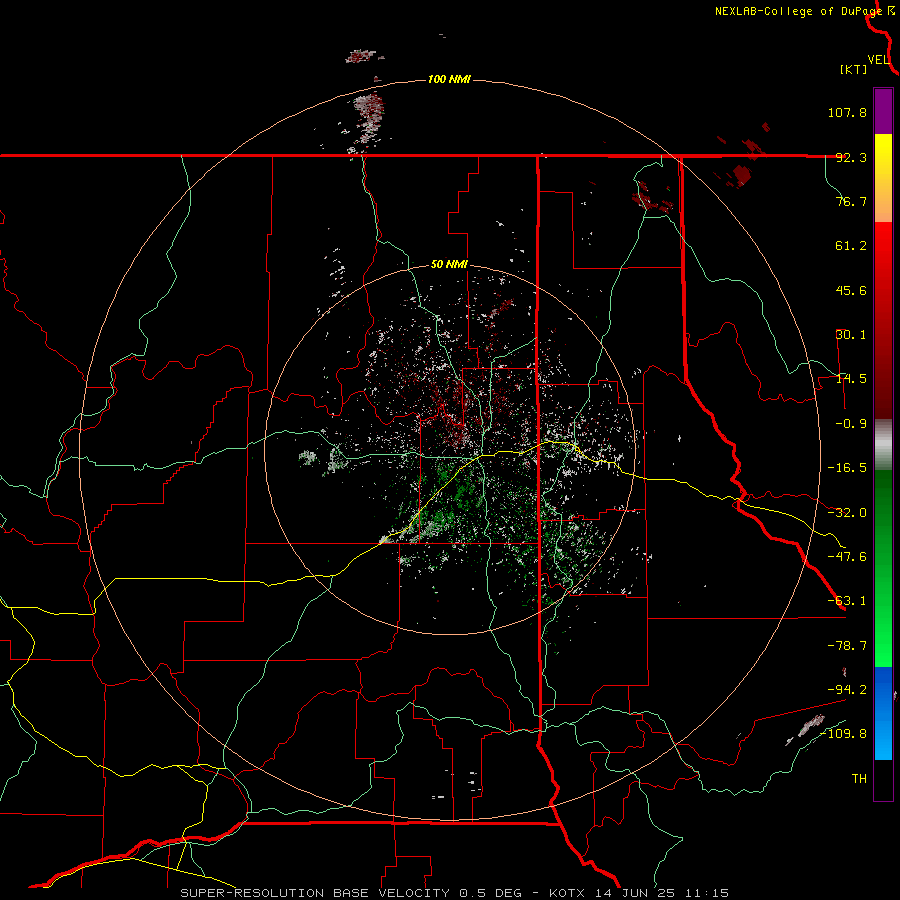Image resolution: width=900 pixels, height=900 pixels.
Task: Click the -0.9 velocity scale value
Action: point(851,424)
